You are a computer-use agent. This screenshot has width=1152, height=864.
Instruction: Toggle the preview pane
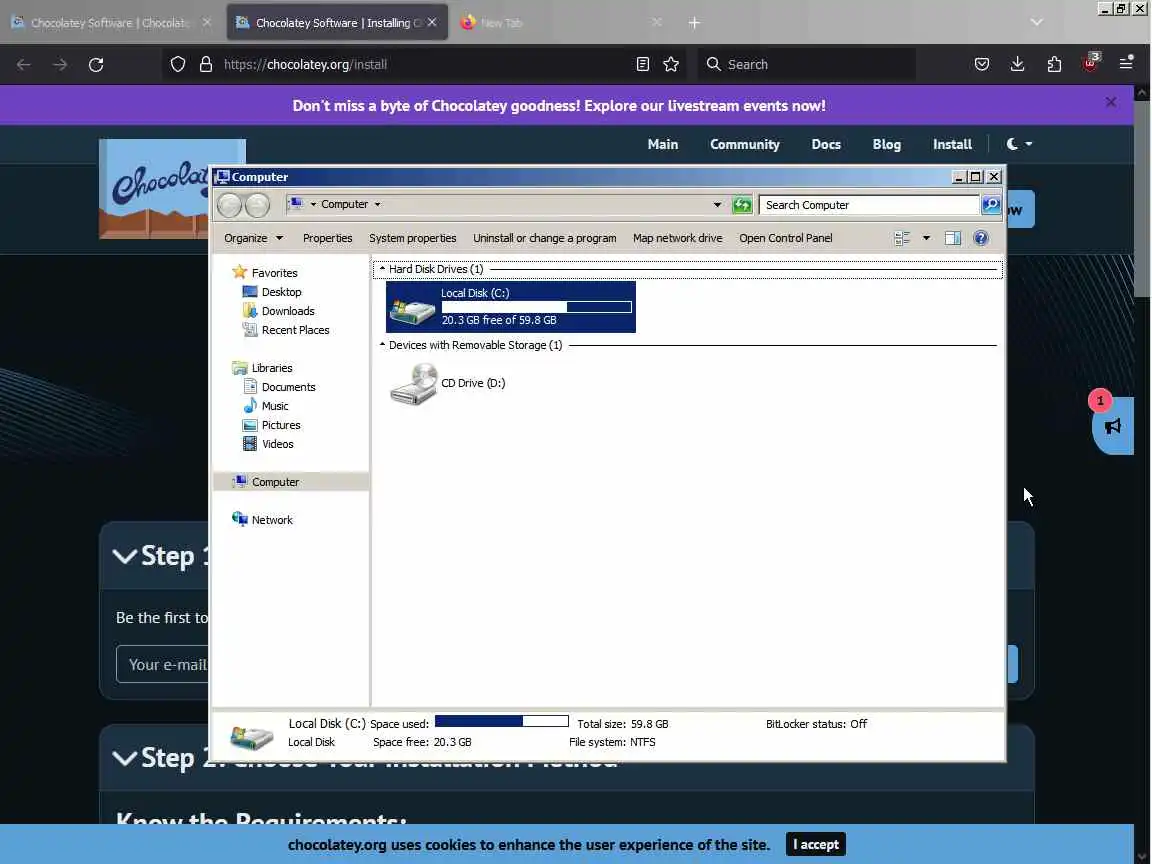953,238
